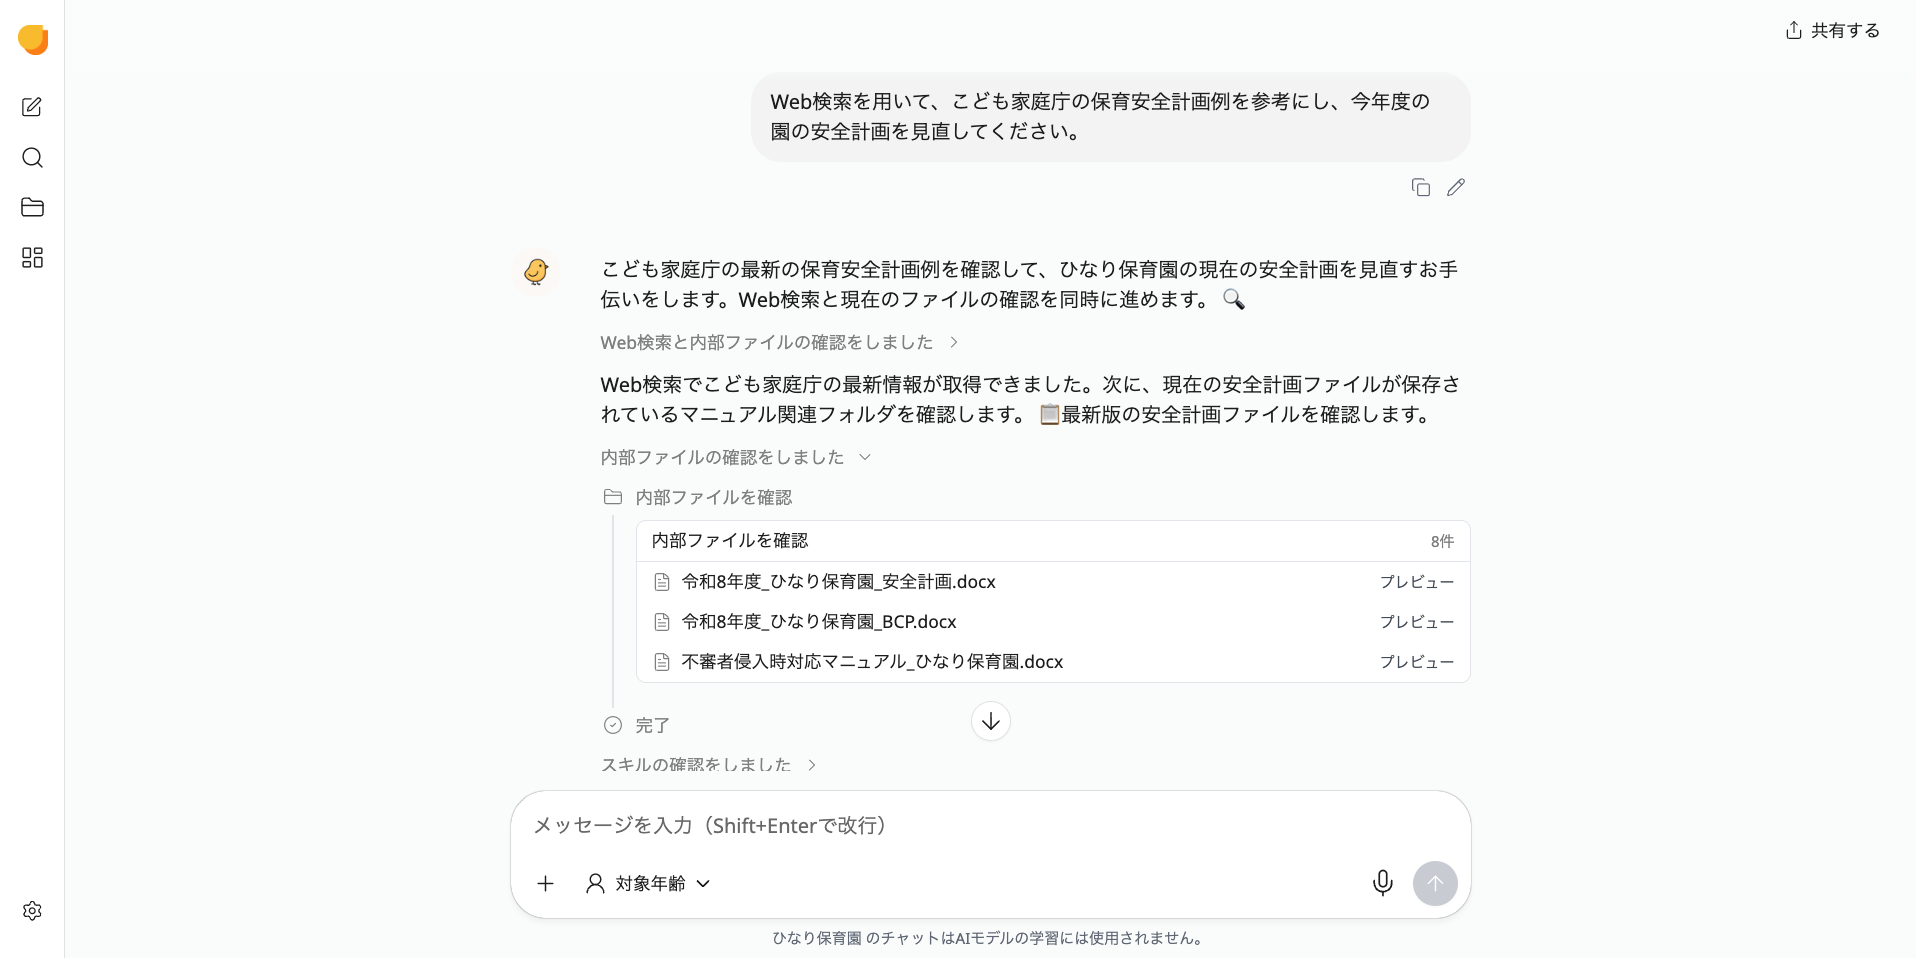Open the 対象年齢 dropdown

[x=648, y=883]
